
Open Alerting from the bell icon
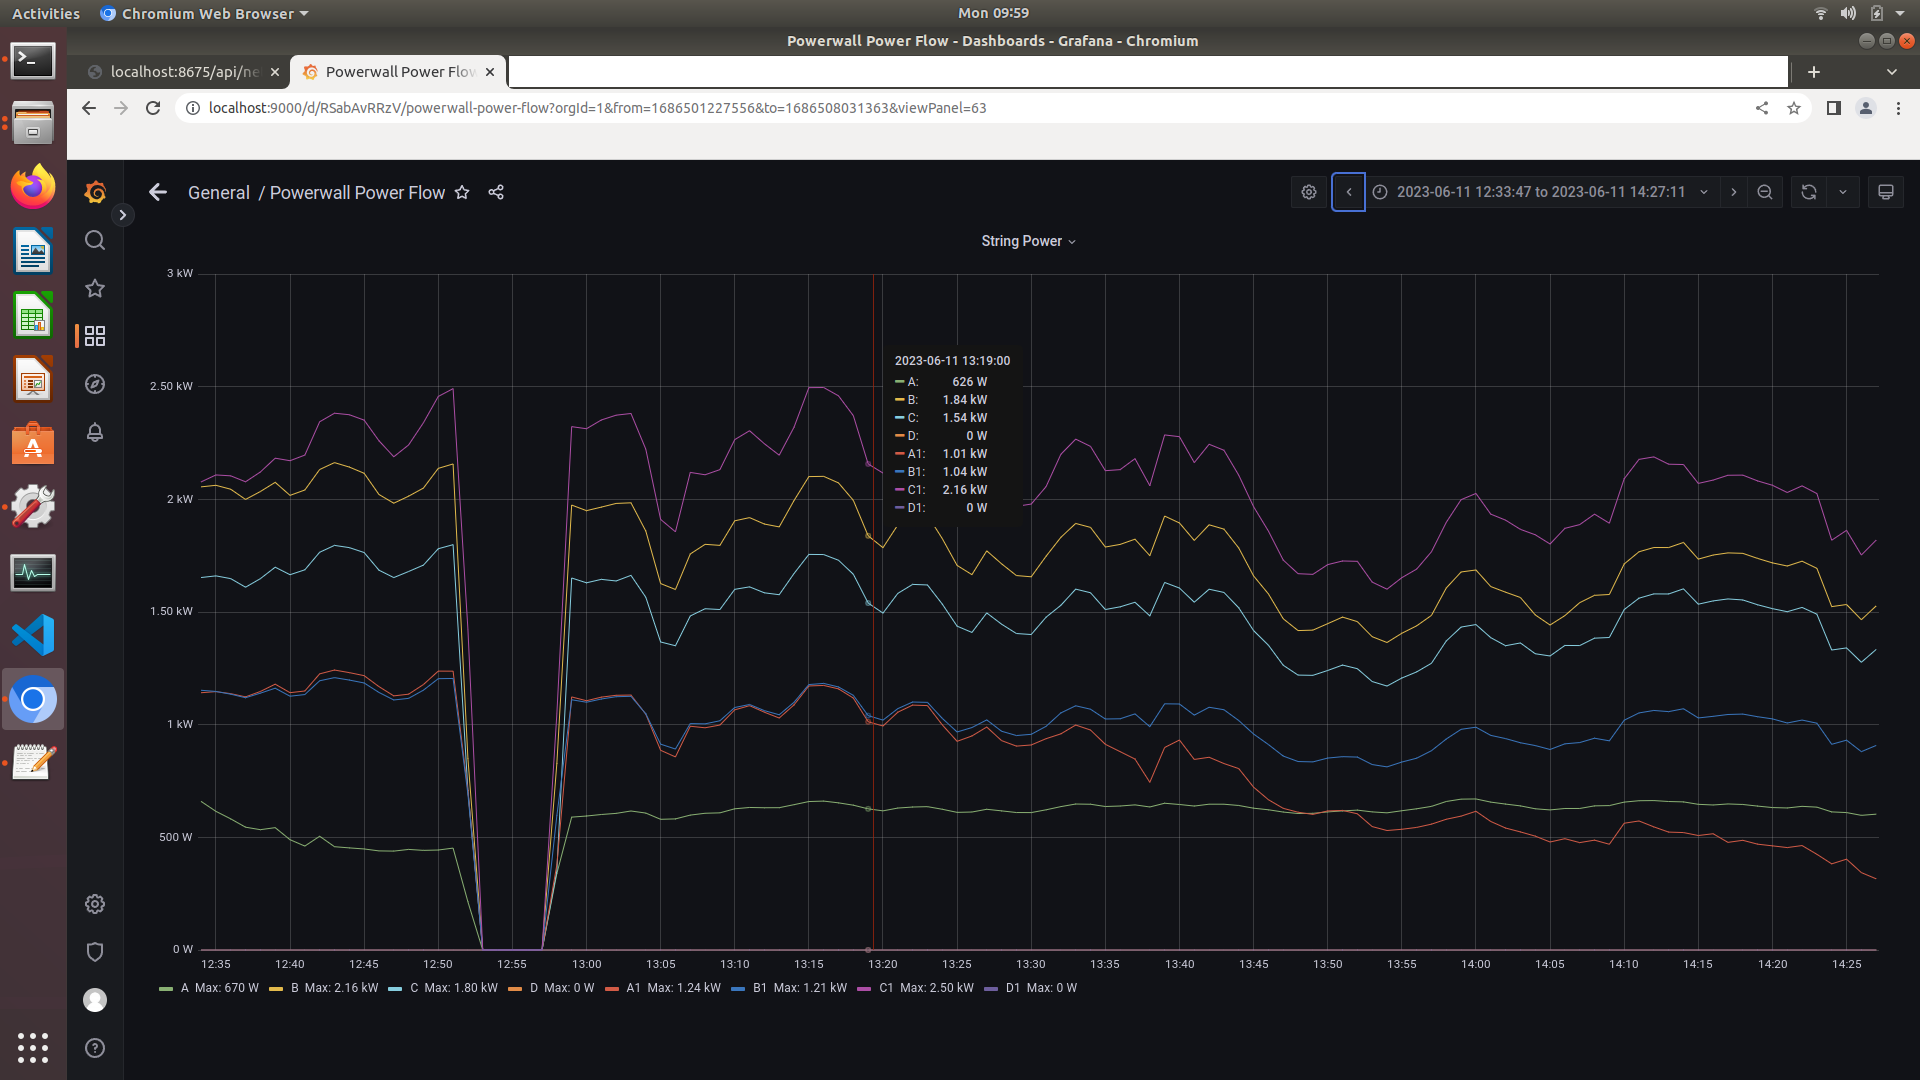pos(94,432)
